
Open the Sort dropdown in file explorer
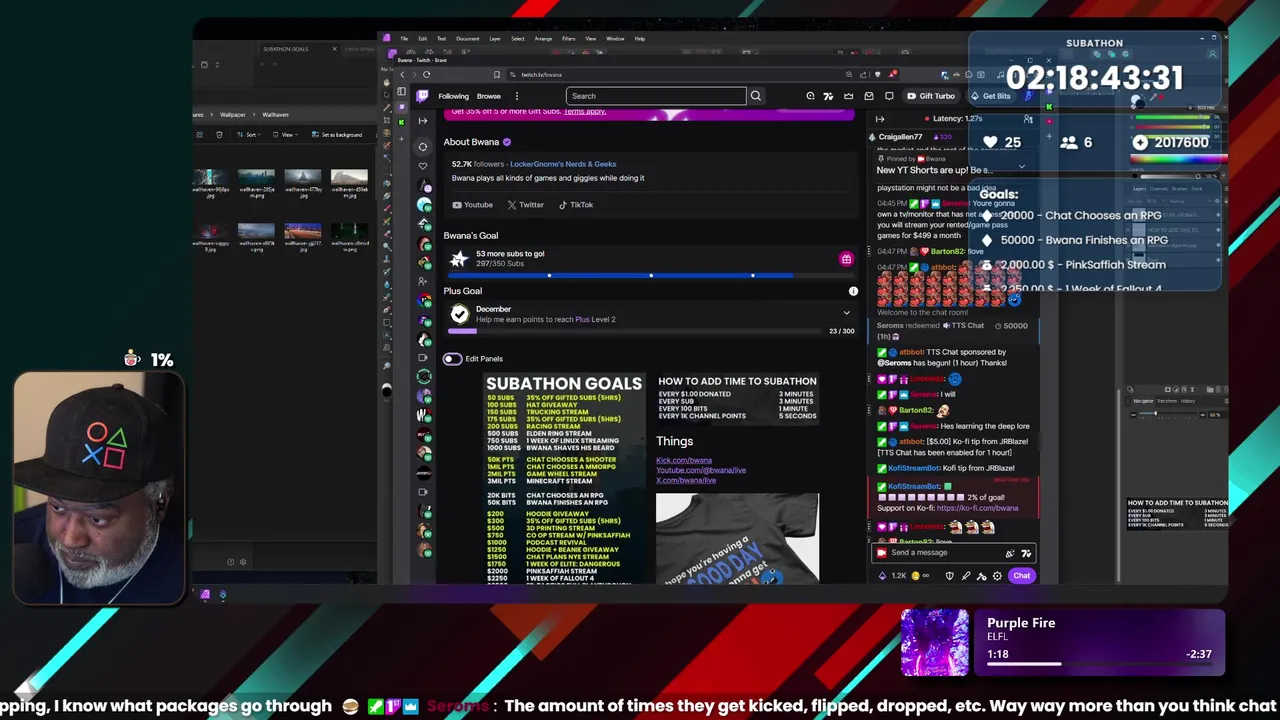point(251,135)
